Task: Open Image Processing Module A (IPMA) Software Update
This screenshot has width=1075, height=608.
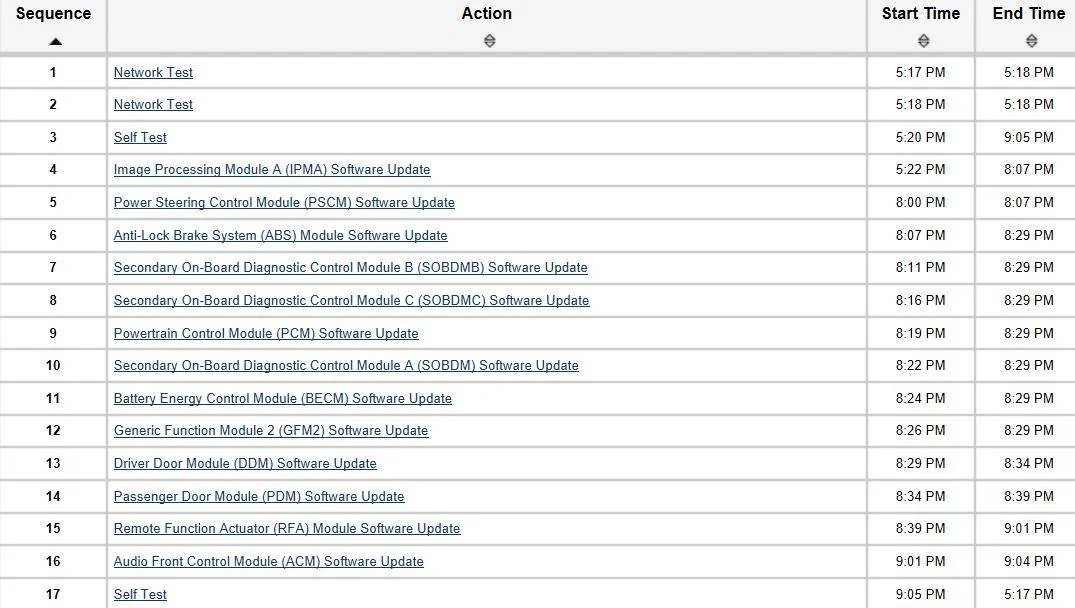Action: 272,170
